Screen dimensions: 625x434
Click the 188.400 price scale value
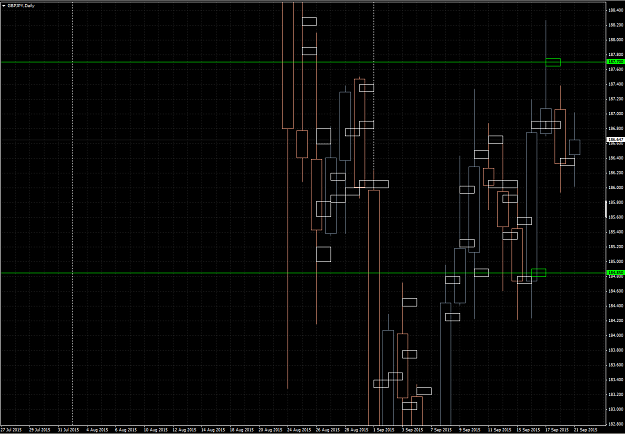(x=615, y=10)
